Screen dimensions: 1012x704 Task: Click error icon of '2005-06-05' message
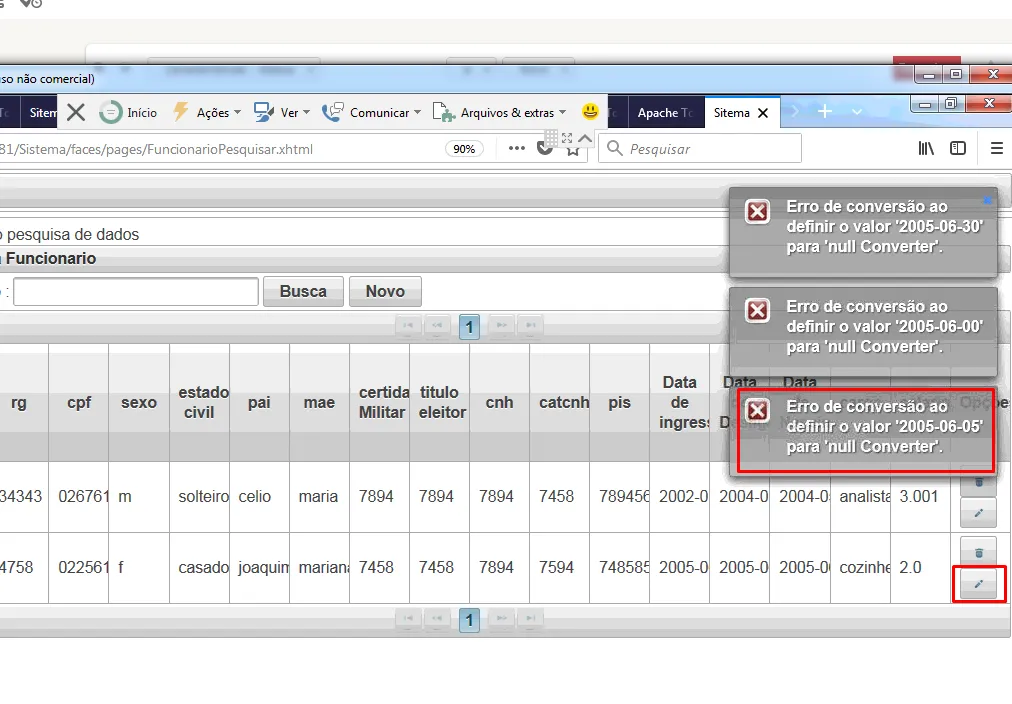tap(758, 410)
